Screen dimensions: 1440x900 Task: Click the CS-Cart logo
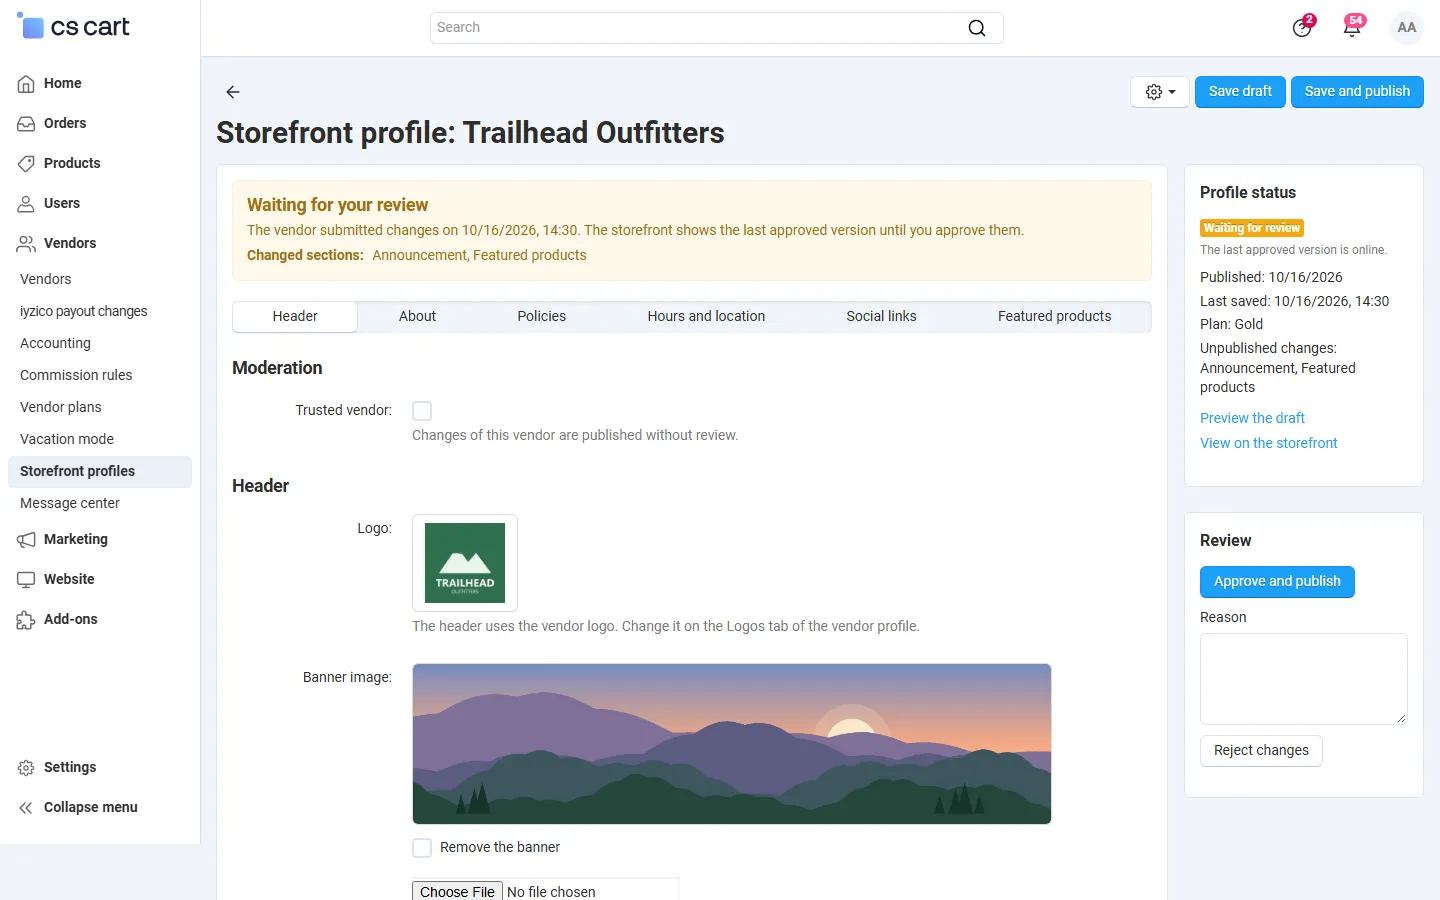pos(73,27)
